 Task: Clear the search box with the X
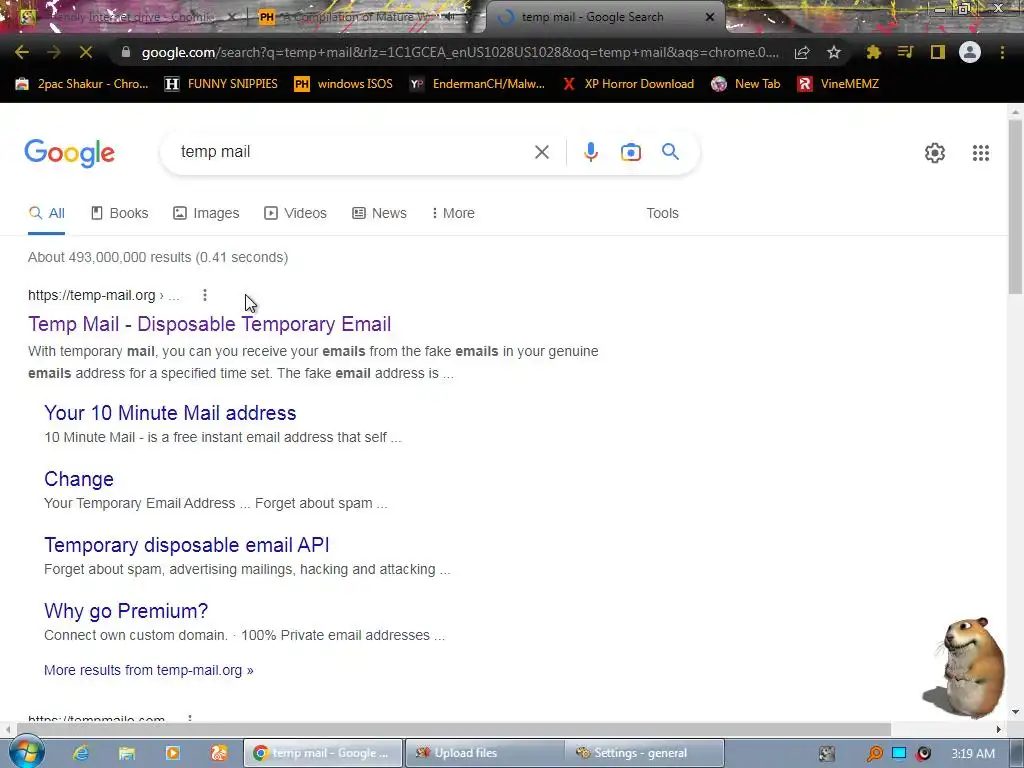pyautogui.click(x=541, y=152)
